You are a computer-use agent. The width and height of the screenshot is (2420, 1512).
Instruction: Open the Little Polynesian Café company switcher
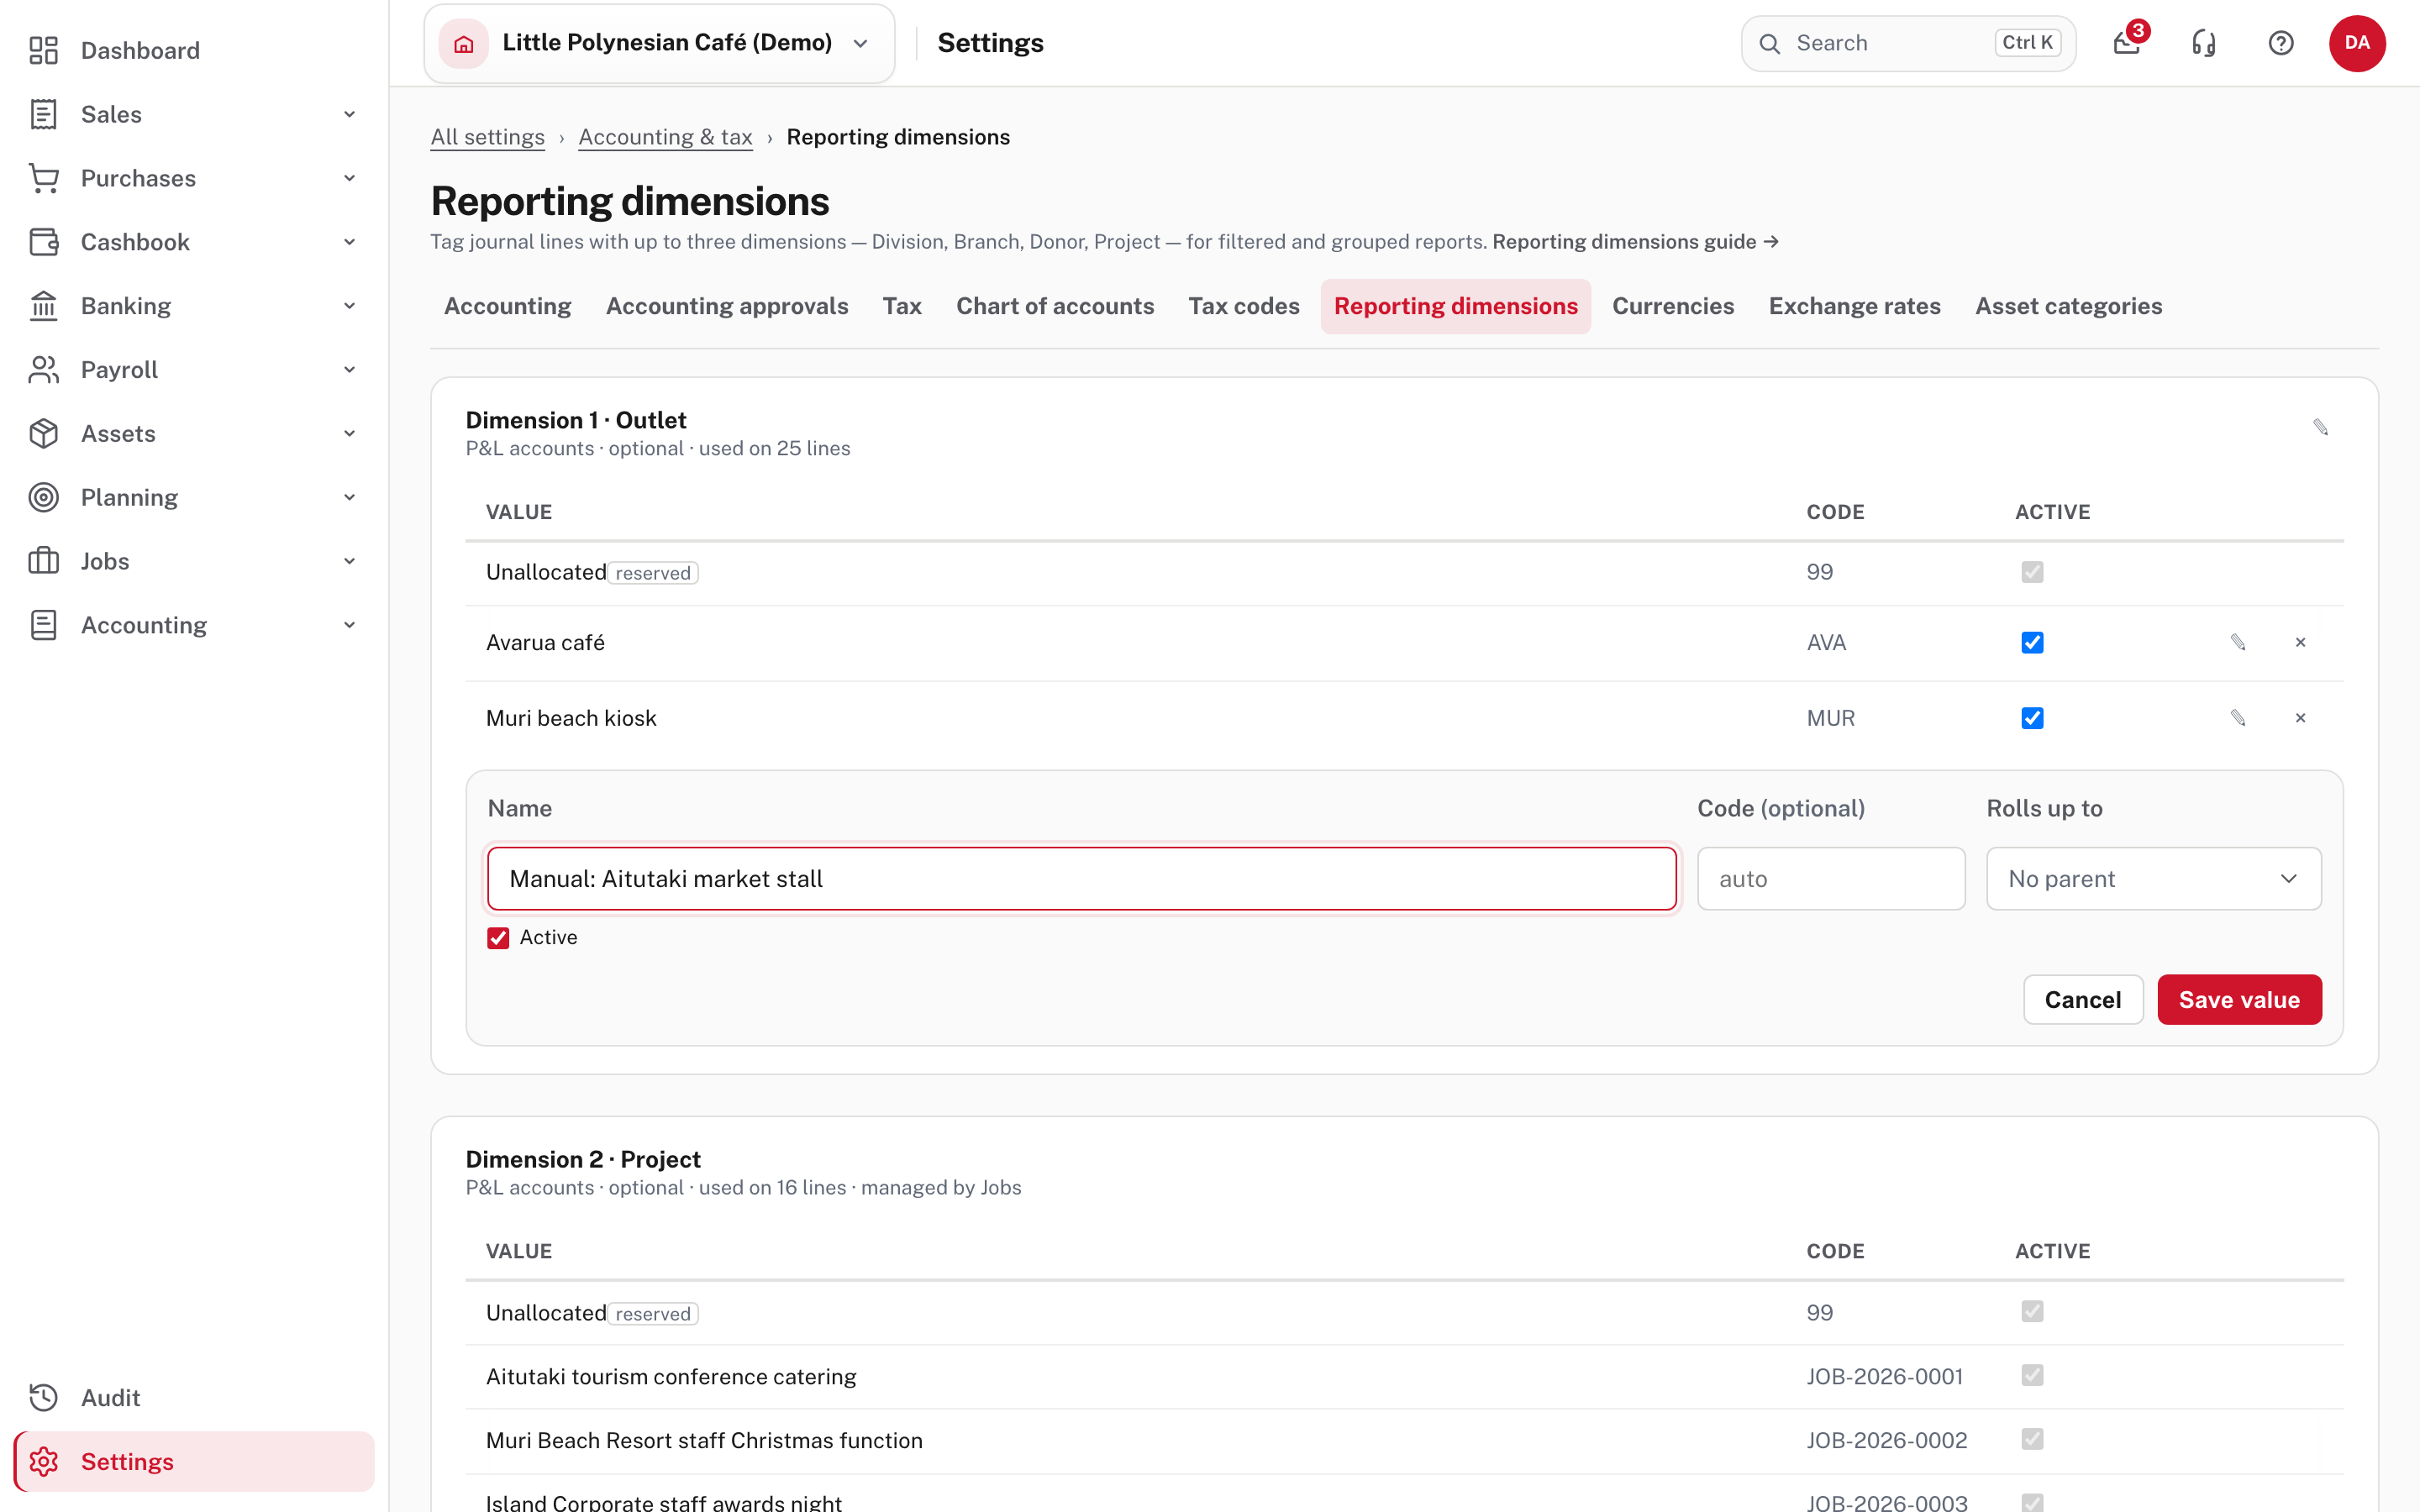(x=659, y=43)
